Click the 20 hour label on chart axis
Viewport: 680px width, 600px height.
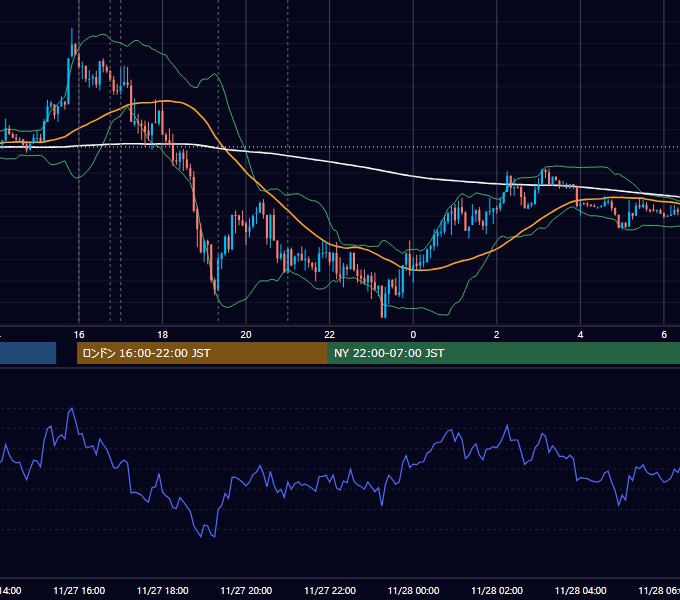[x=246, y=335]
